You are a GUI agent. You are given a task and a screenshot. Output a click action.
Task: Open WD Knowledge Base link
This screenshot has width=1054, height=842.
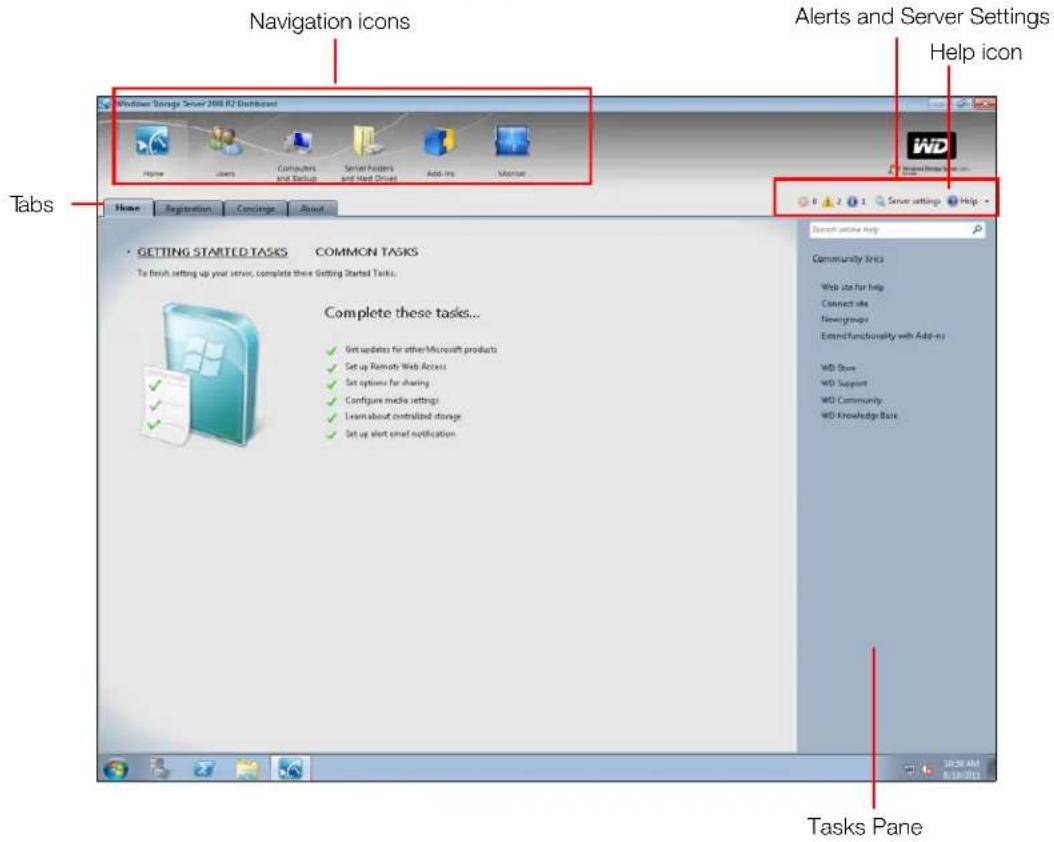(x=858, y=416)
